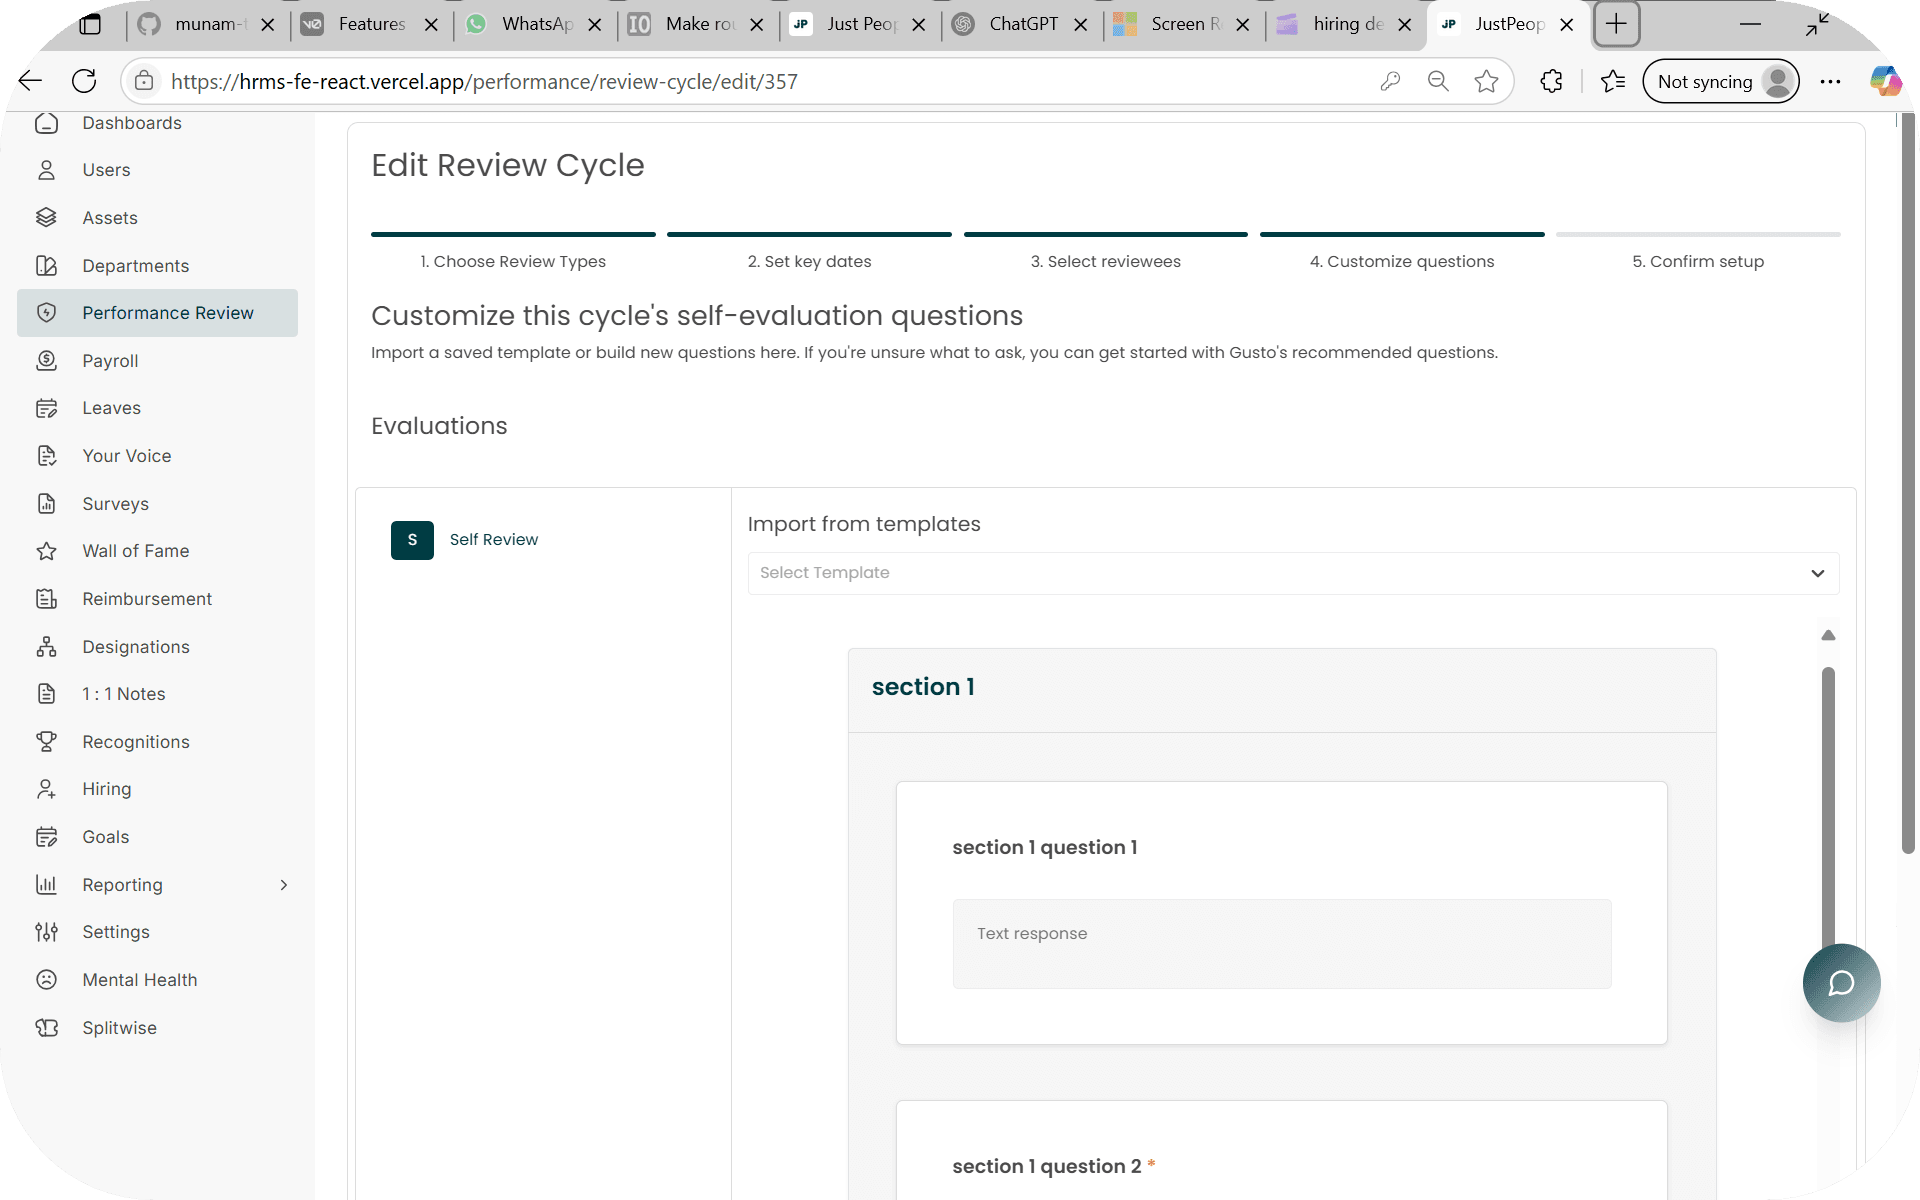Click the Splitwise sidebar icon
This screenshot has height=1200, width=1920.
[x=46, y=1028]
